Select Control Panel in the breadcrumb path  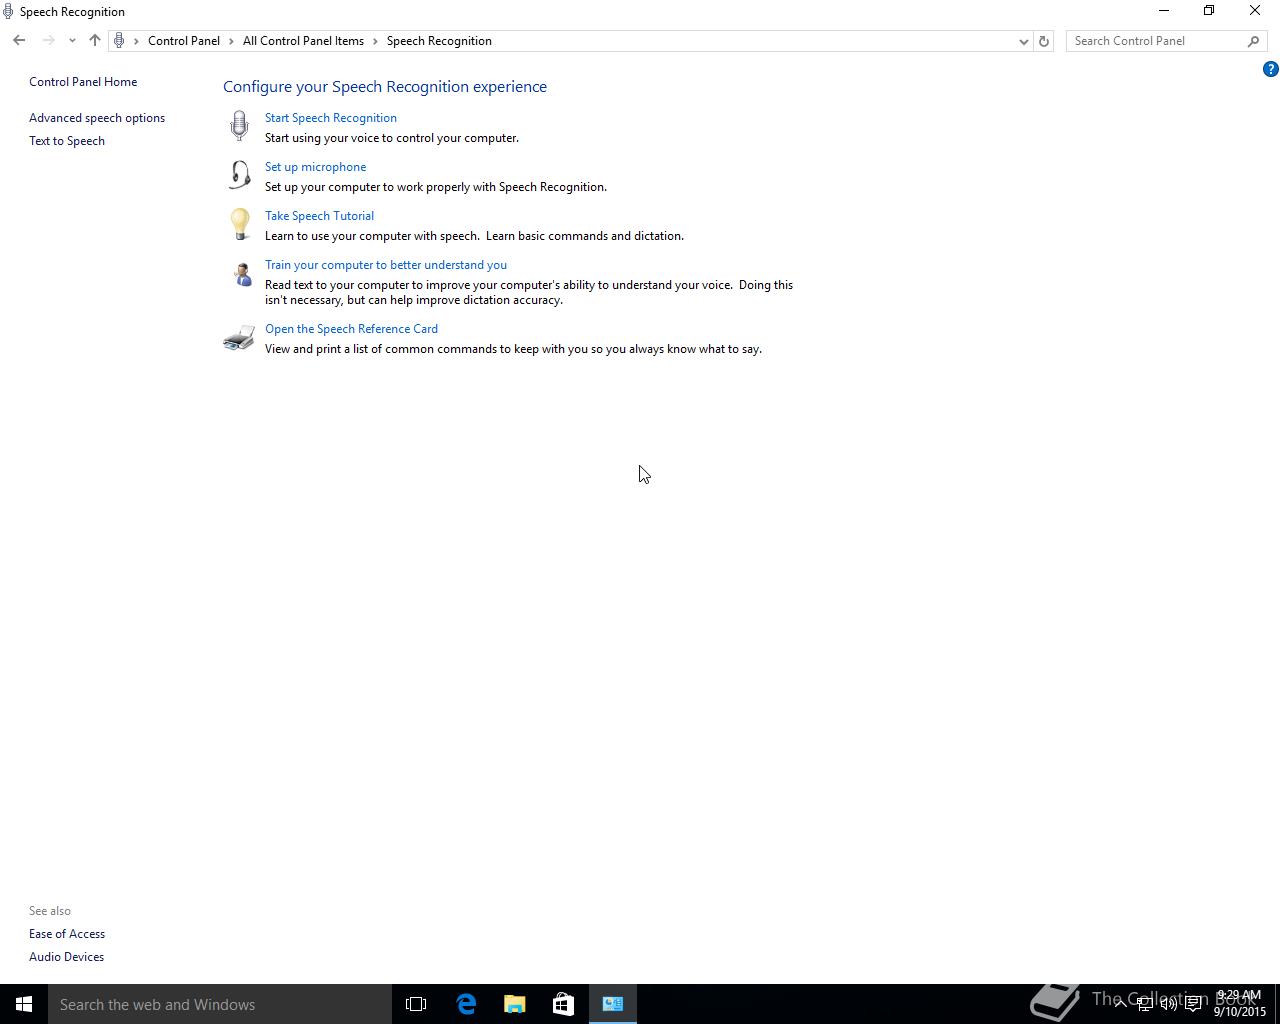coord(184,41)
